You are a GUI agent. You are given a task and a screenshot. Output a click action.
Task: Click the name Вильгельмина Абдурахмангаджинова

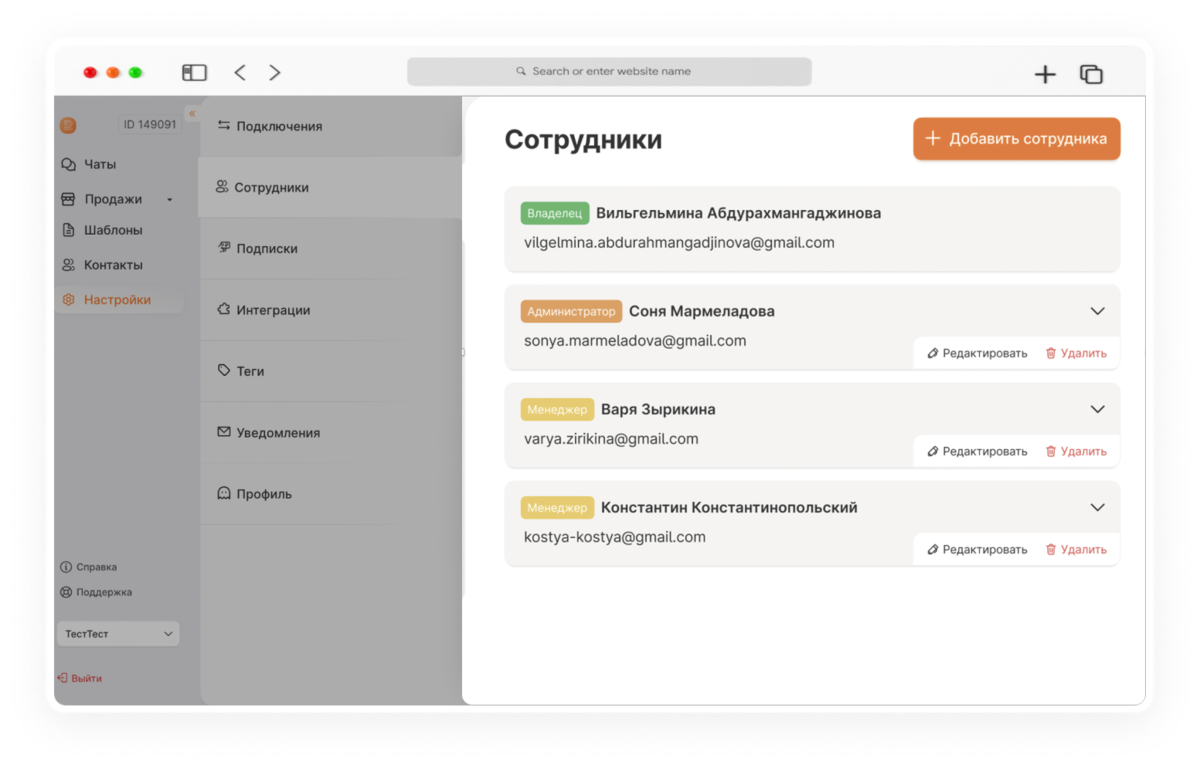click(738, 213)
